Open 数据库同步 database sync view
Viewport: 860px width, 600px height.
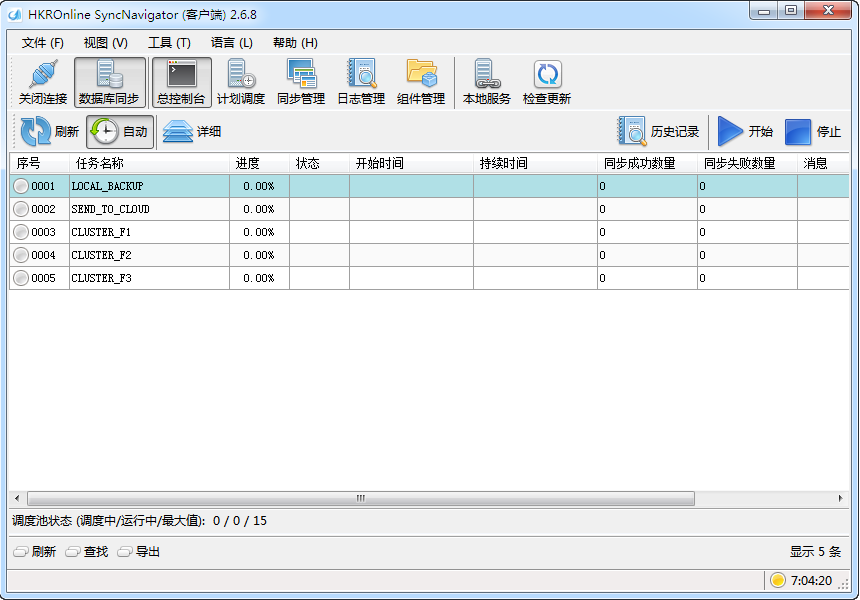(109, 82)
